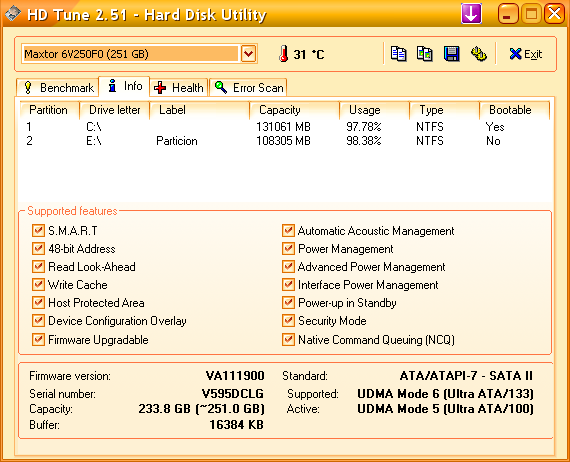Click the Usage column header
This screenshot has height=462, width=570.
374,110
